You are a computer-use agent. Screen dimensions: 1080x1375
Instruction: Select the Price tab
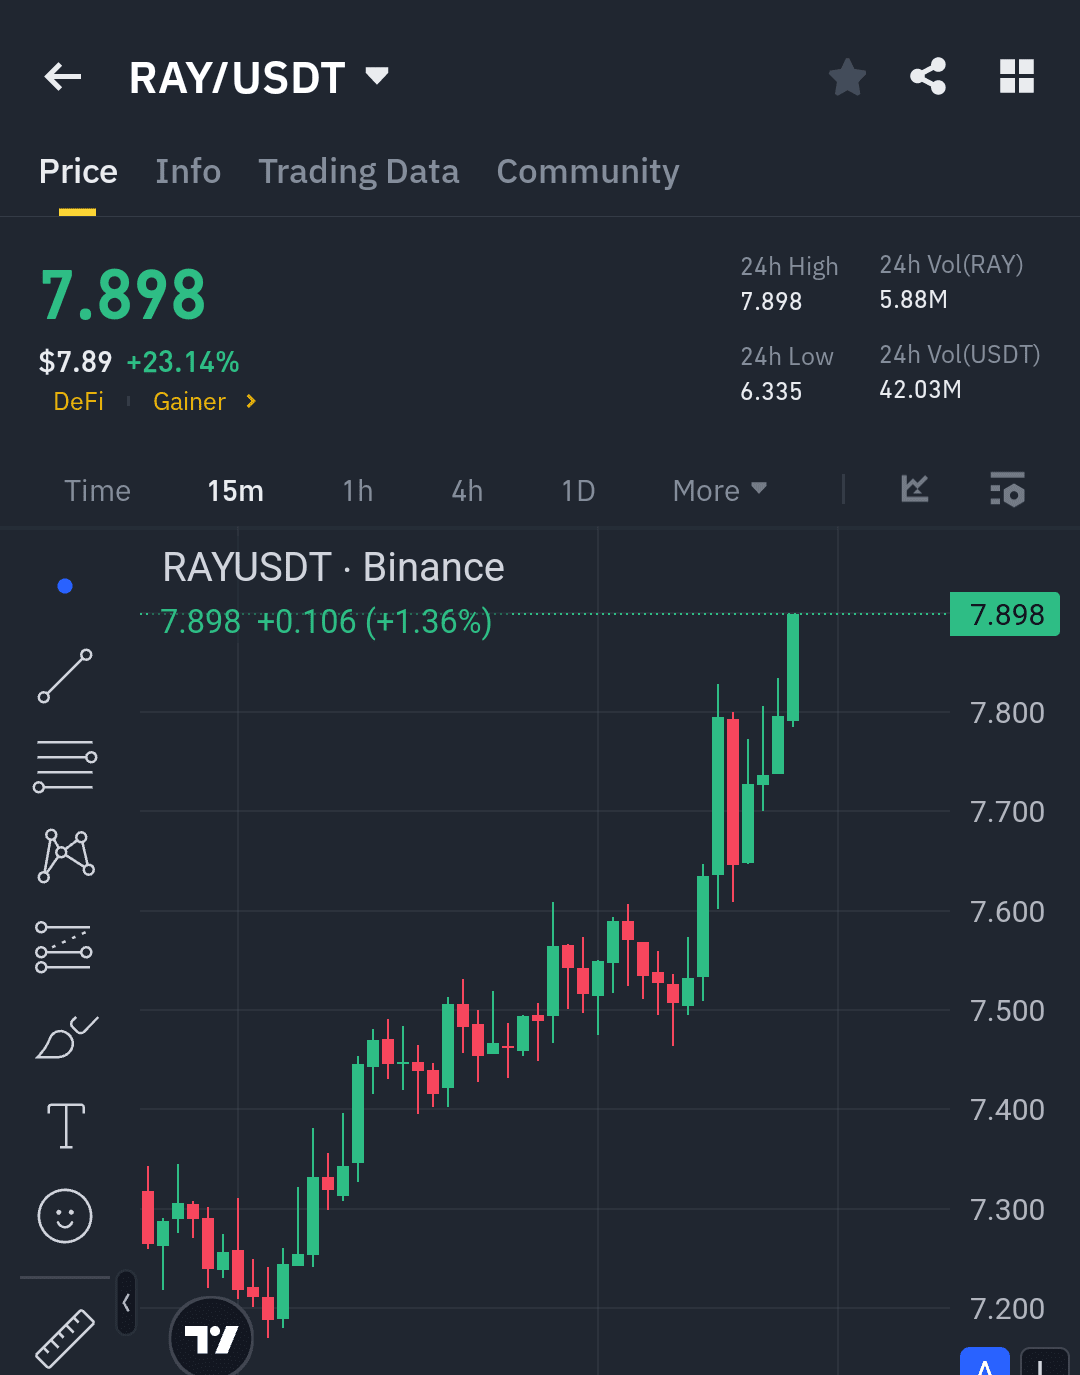(x=78, y=172)
